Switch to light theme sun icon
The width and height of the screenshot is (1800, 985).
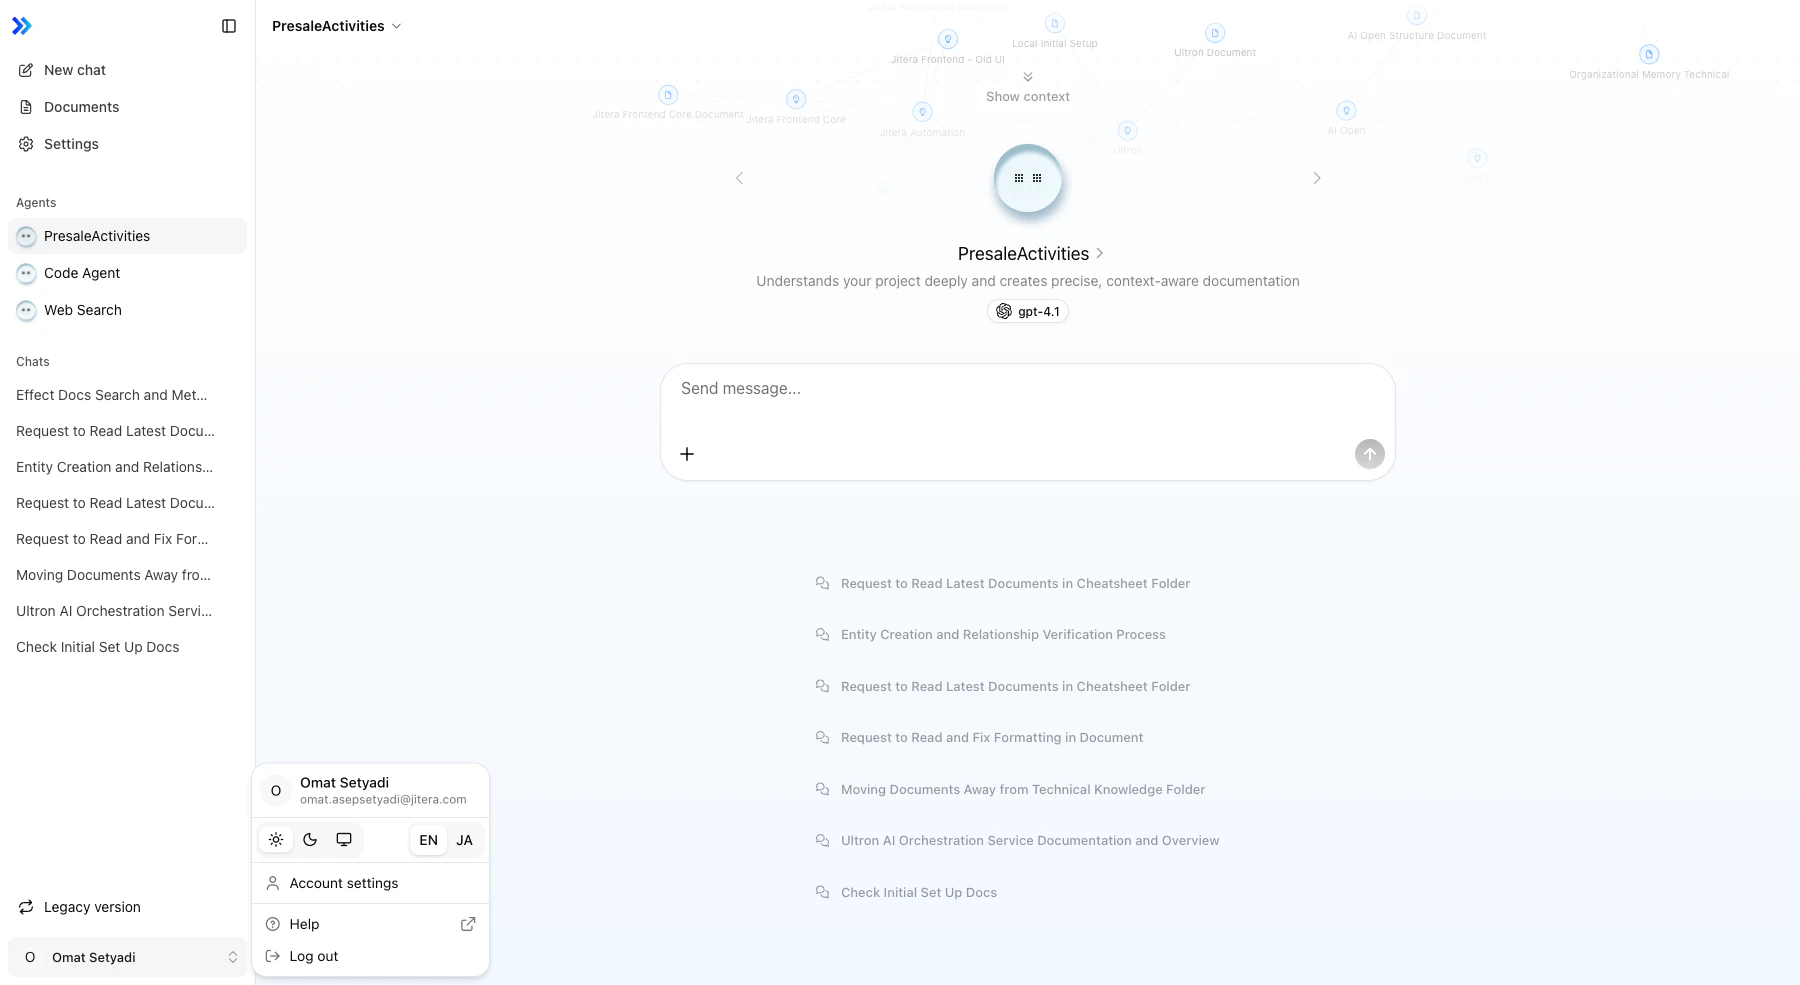tap(276, 840)
